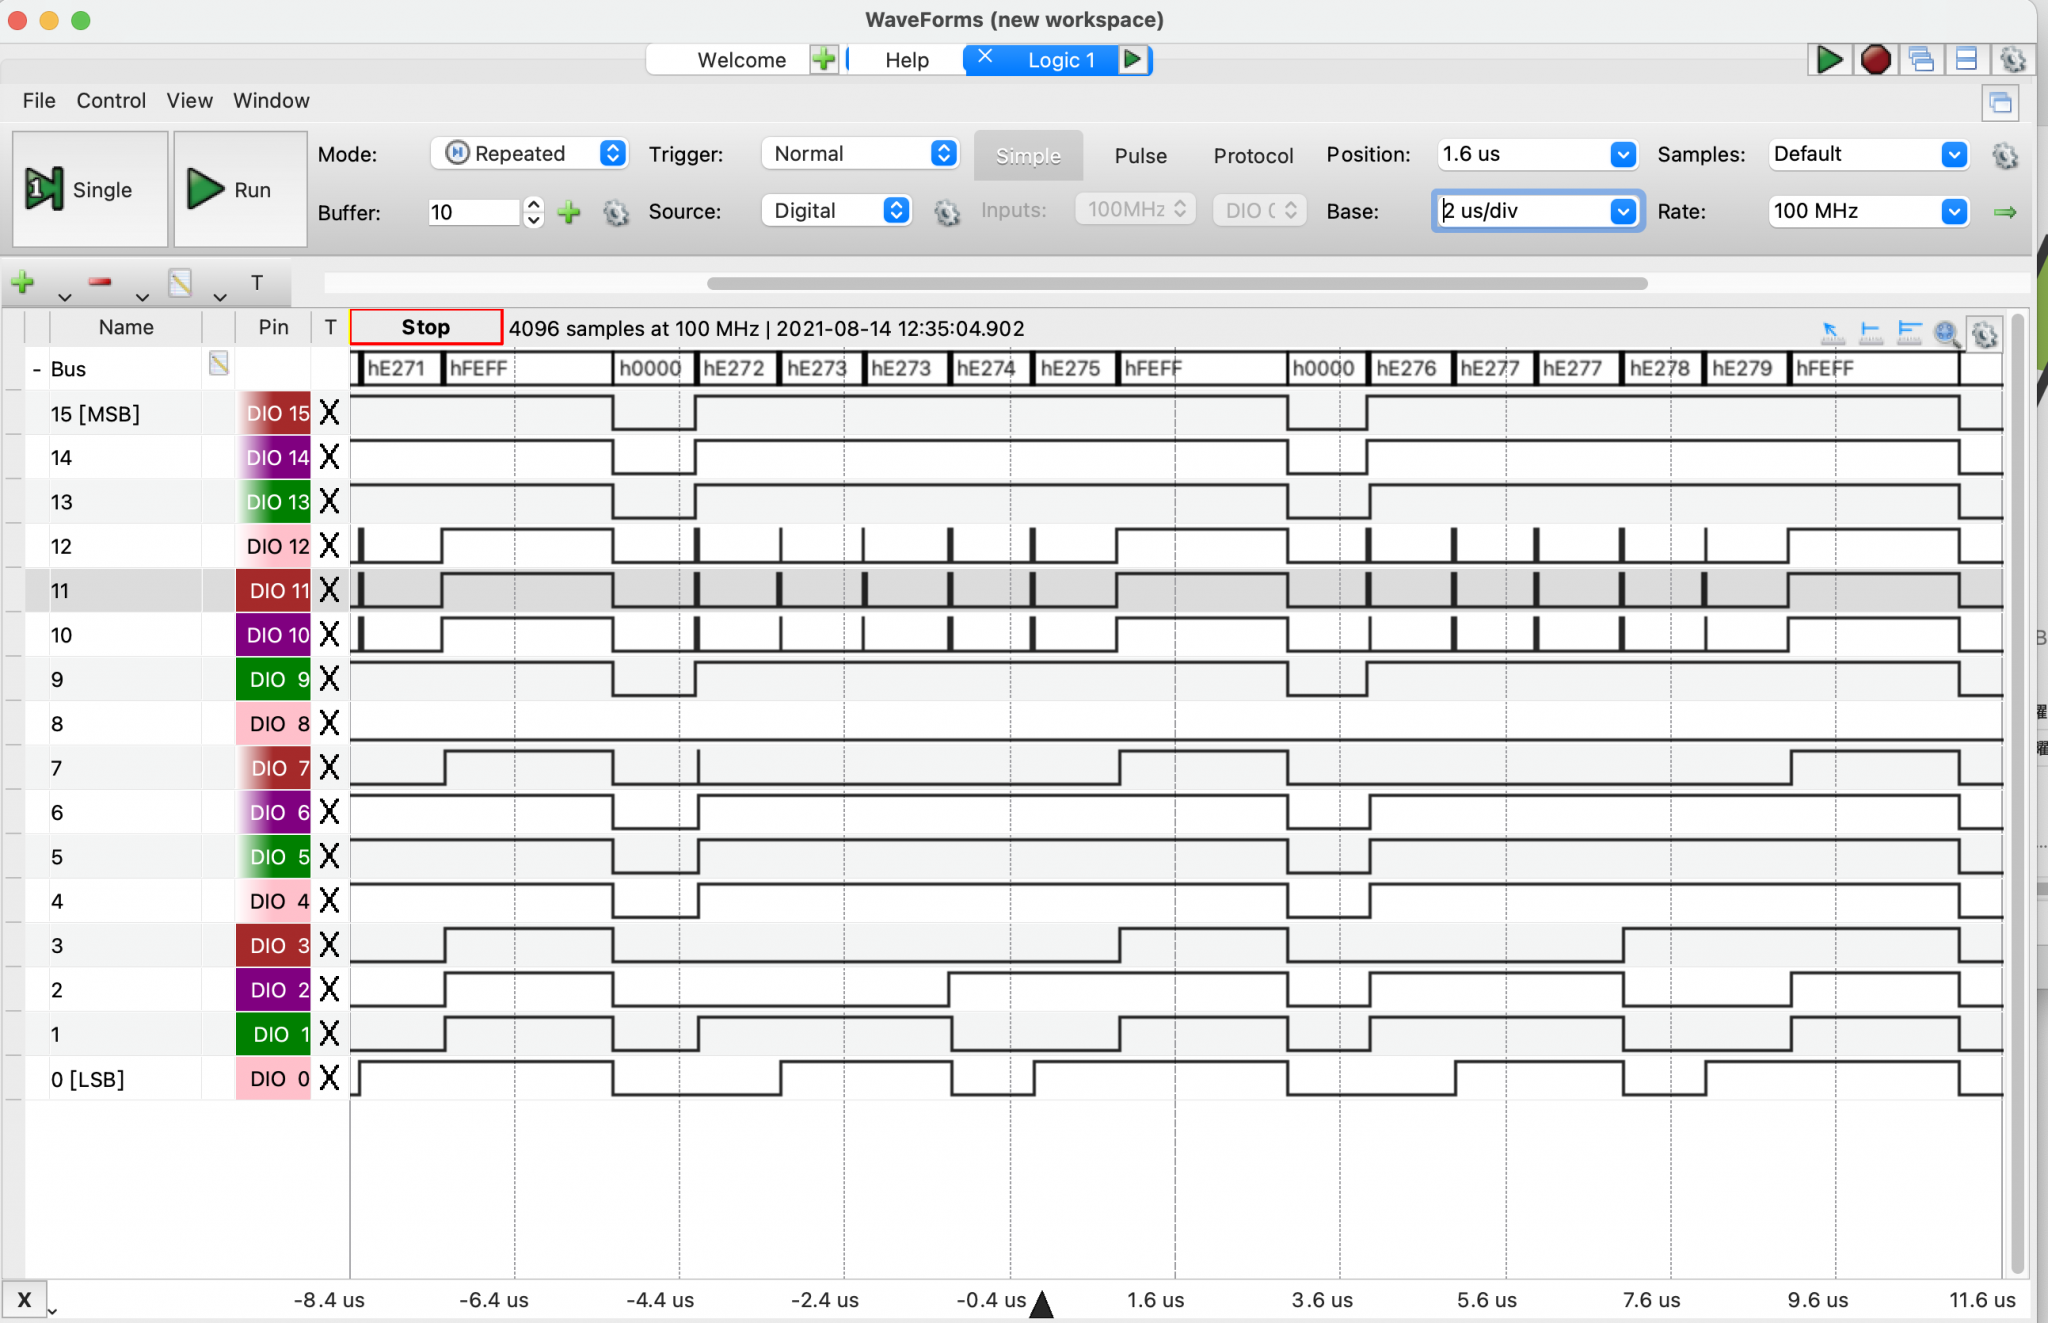Image resolution: width=2048 pixels, height=1323 pixels.
Task: Open Source settings gear icon
Action: [x=946, y=212]
